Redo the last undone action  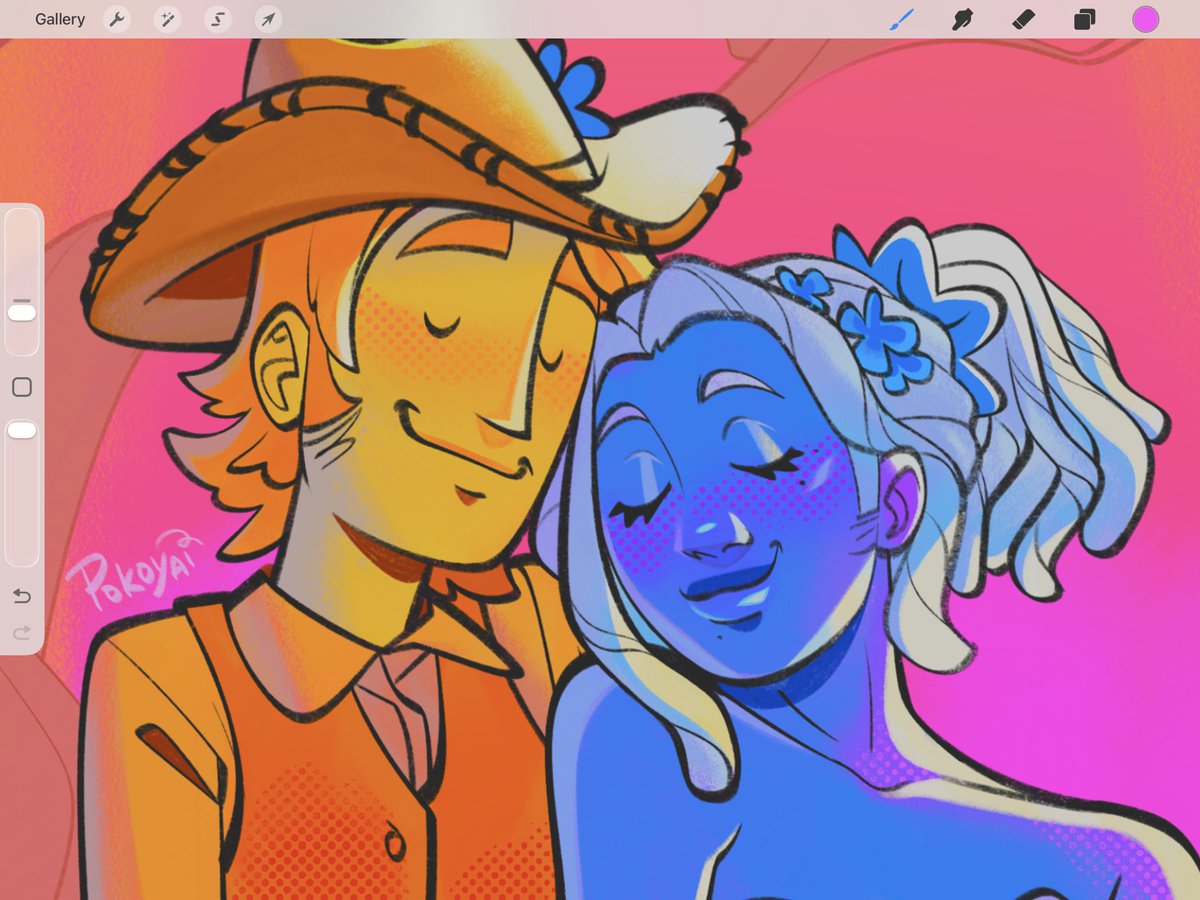click(22, 633)
